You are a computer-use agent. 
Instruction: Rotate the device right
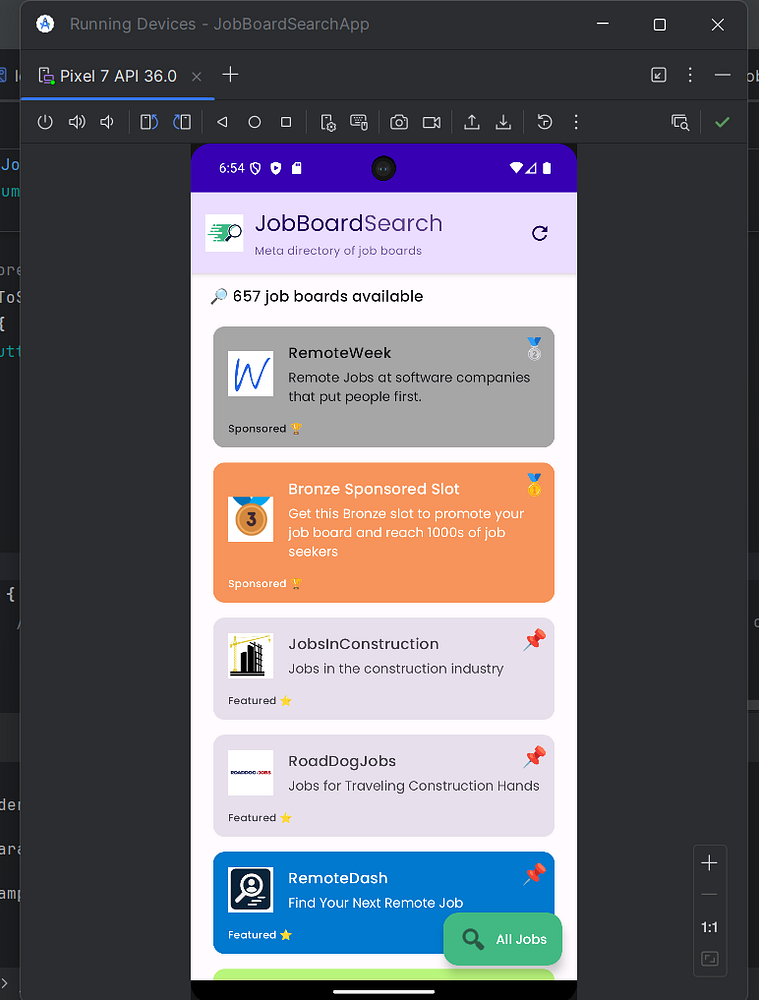(182, 122)
